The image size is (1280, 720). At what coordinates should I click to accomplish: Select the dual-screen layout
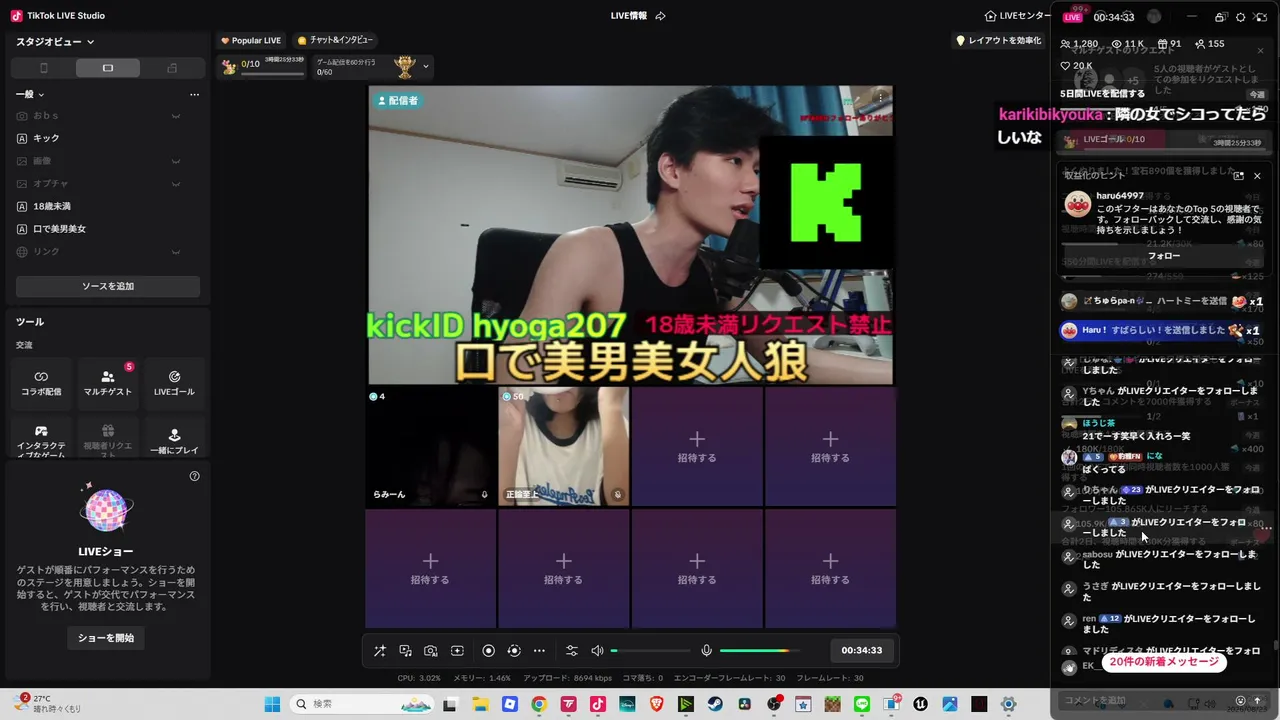point(172,68)
